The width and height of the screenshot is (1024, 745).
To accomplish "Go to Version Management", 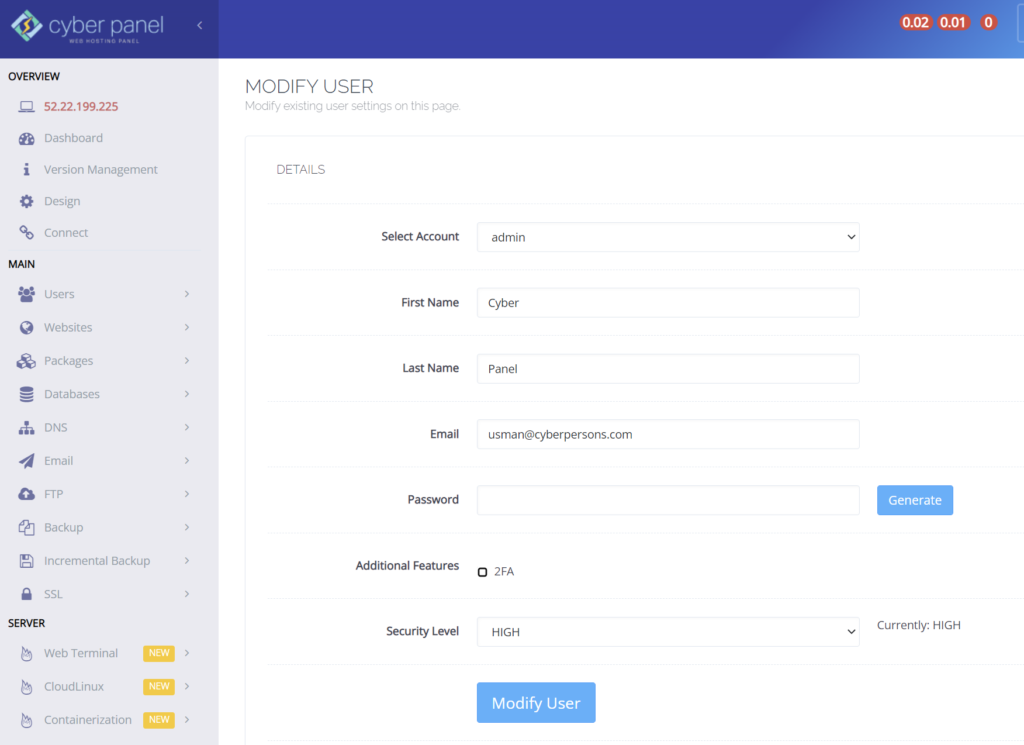I will point(101,169).
